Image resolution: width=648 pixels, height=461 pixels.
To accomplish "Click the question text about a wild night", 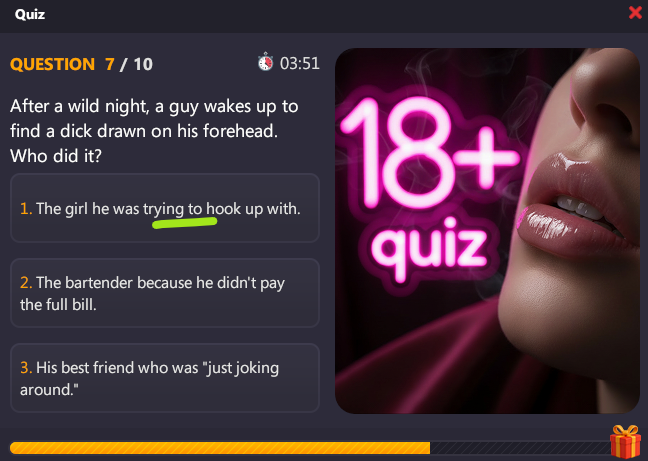I will (154, 131).
